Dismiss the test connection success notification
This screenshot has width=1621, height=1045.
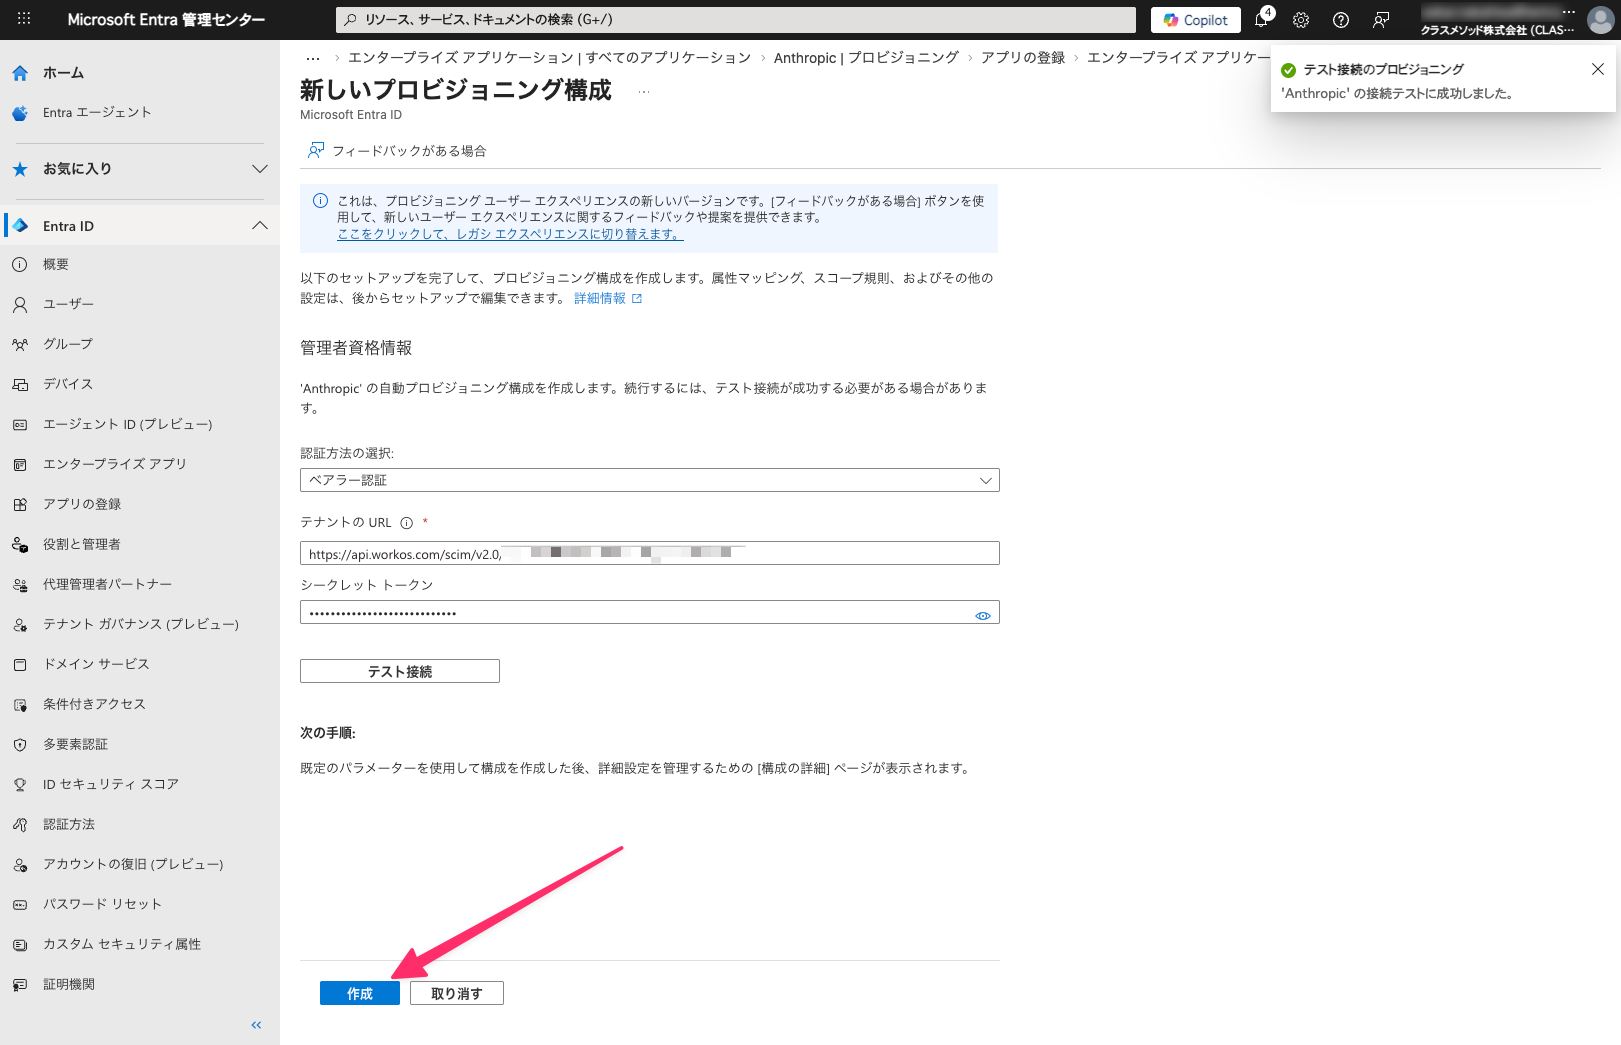(x=1597, y=69)
